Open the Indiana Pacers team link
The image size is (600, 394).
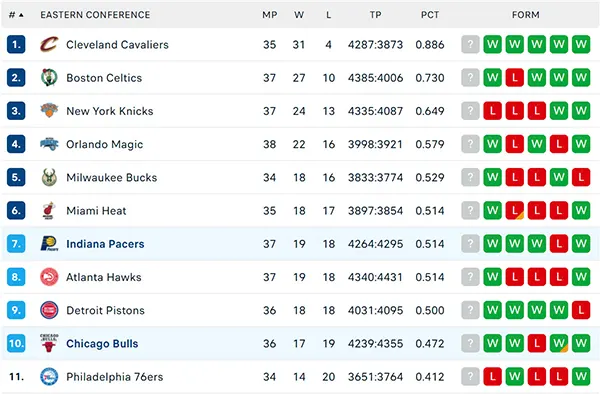[105, 244]
